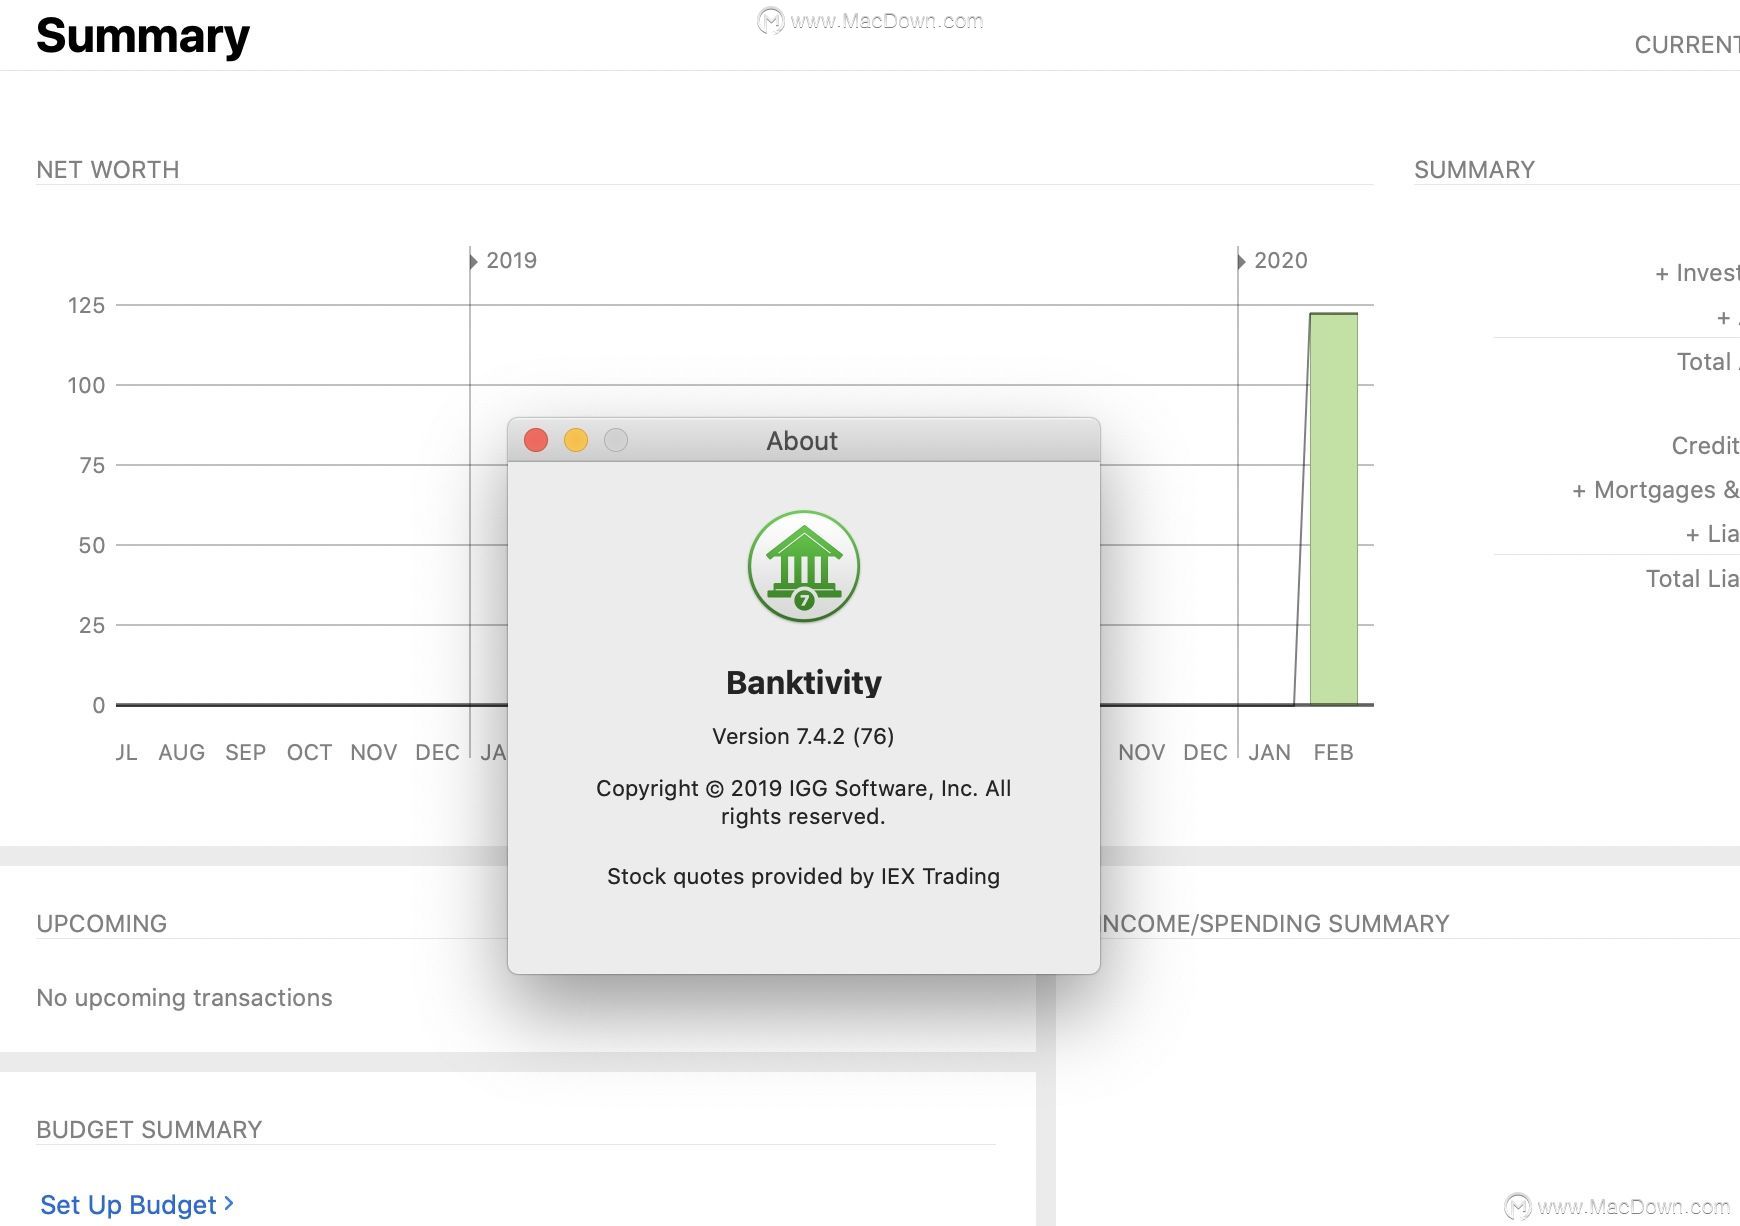Click the Banktivity name in About window

(804, 683)
